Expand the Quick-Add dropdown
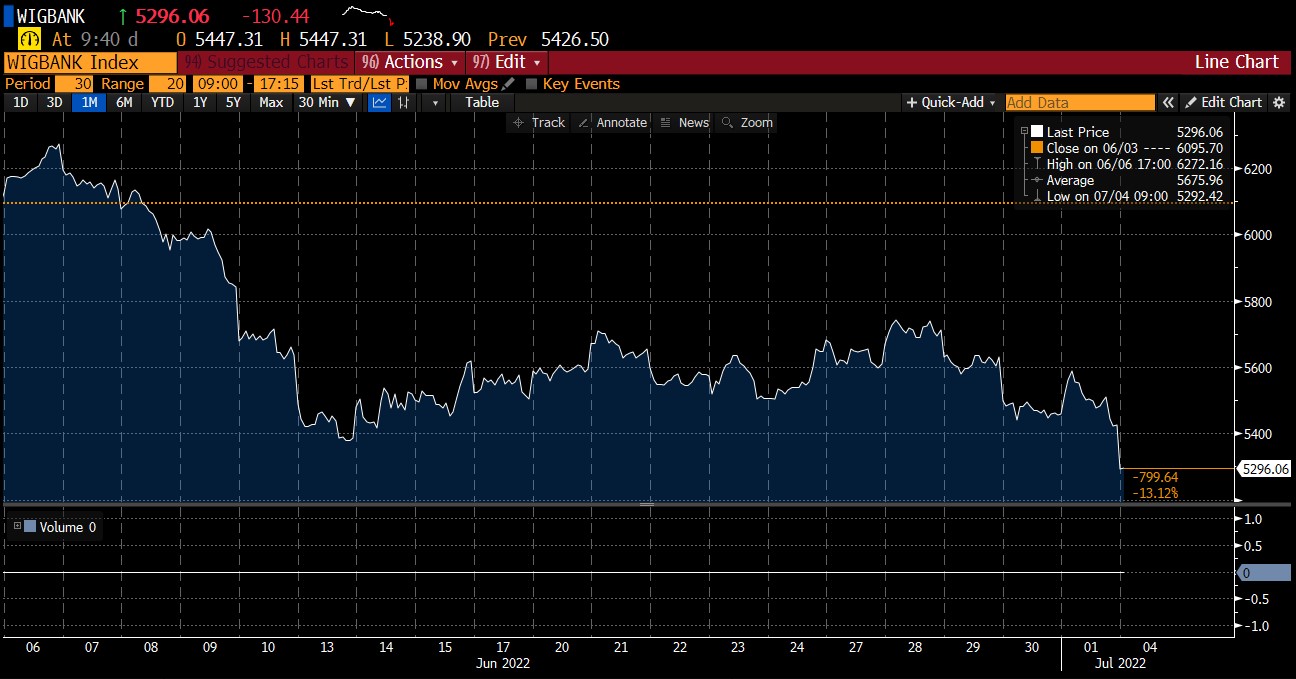The height and width of the screenshot is (679, 1296). click(951, 102)
